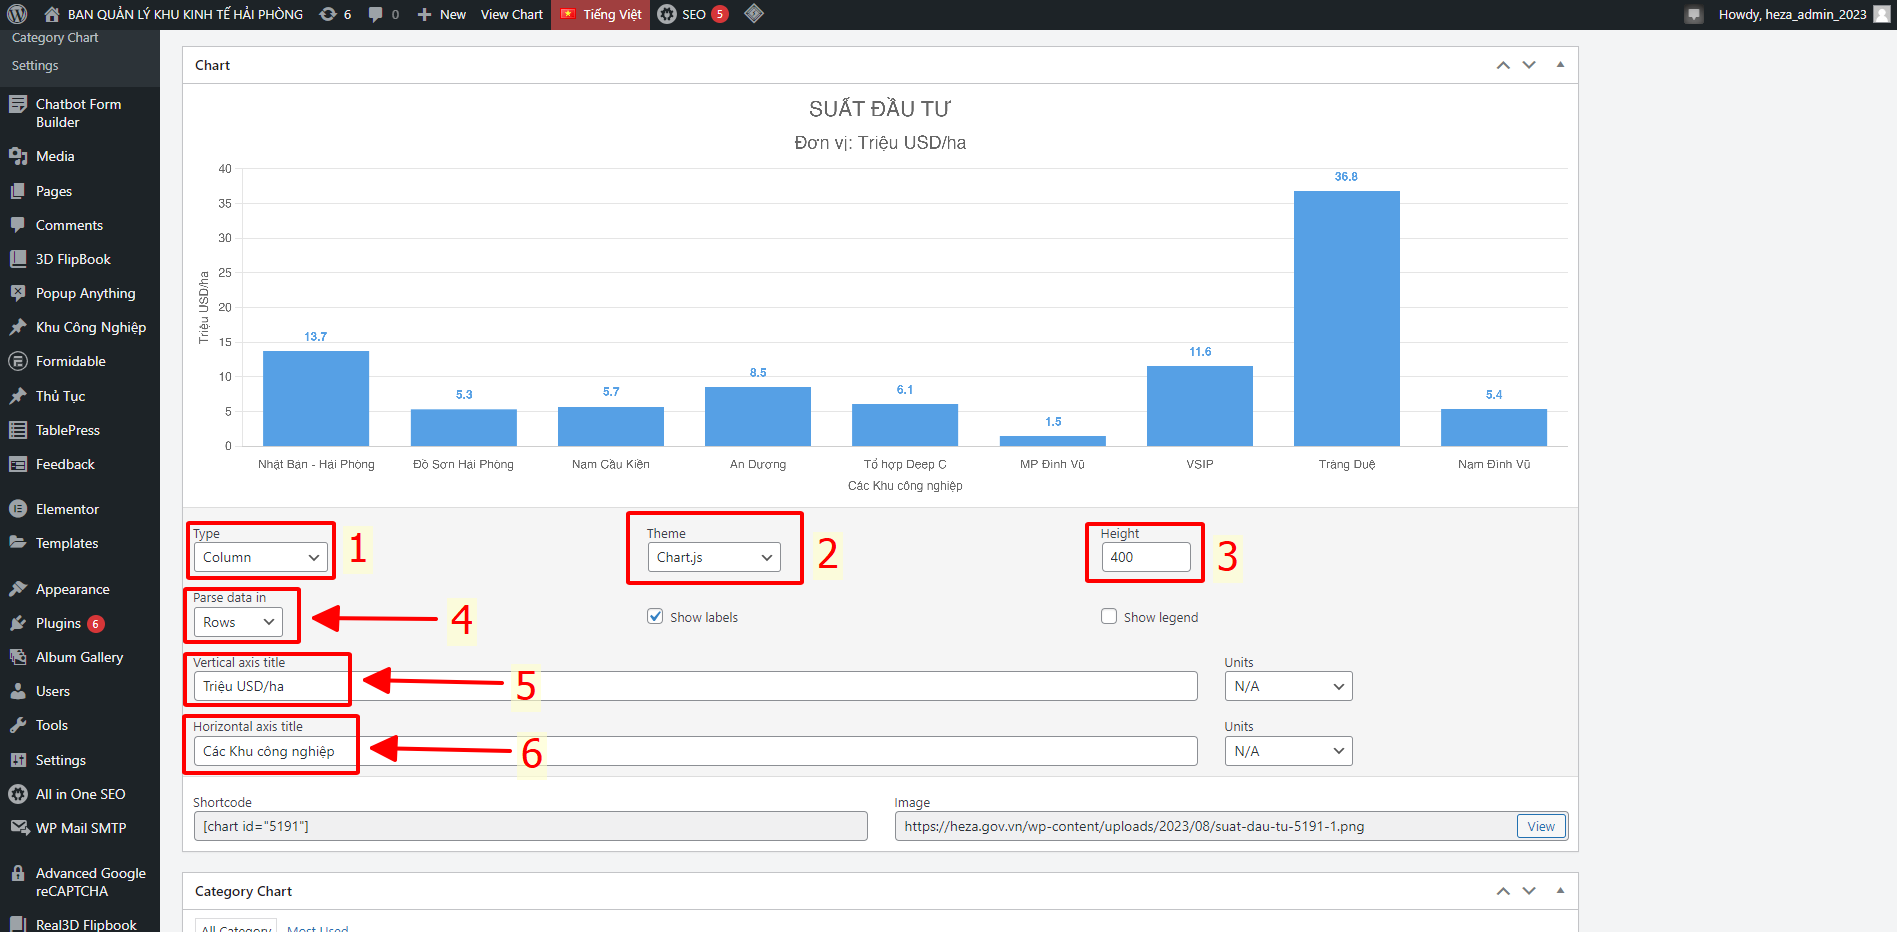Open the Appearance menu in sidebar

[72, 589]
